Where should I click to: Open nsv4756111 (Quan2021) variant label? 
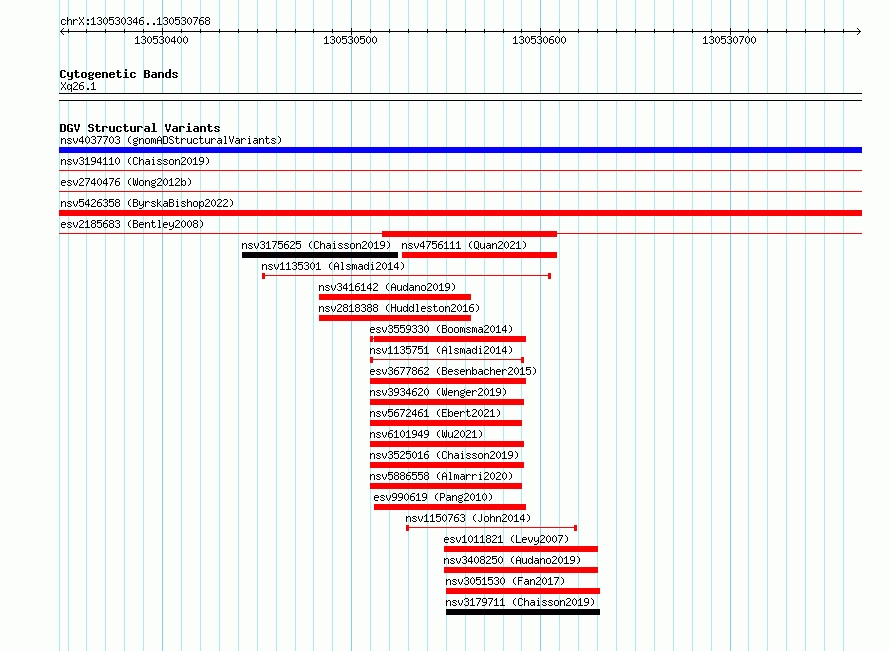click(464, 245)
